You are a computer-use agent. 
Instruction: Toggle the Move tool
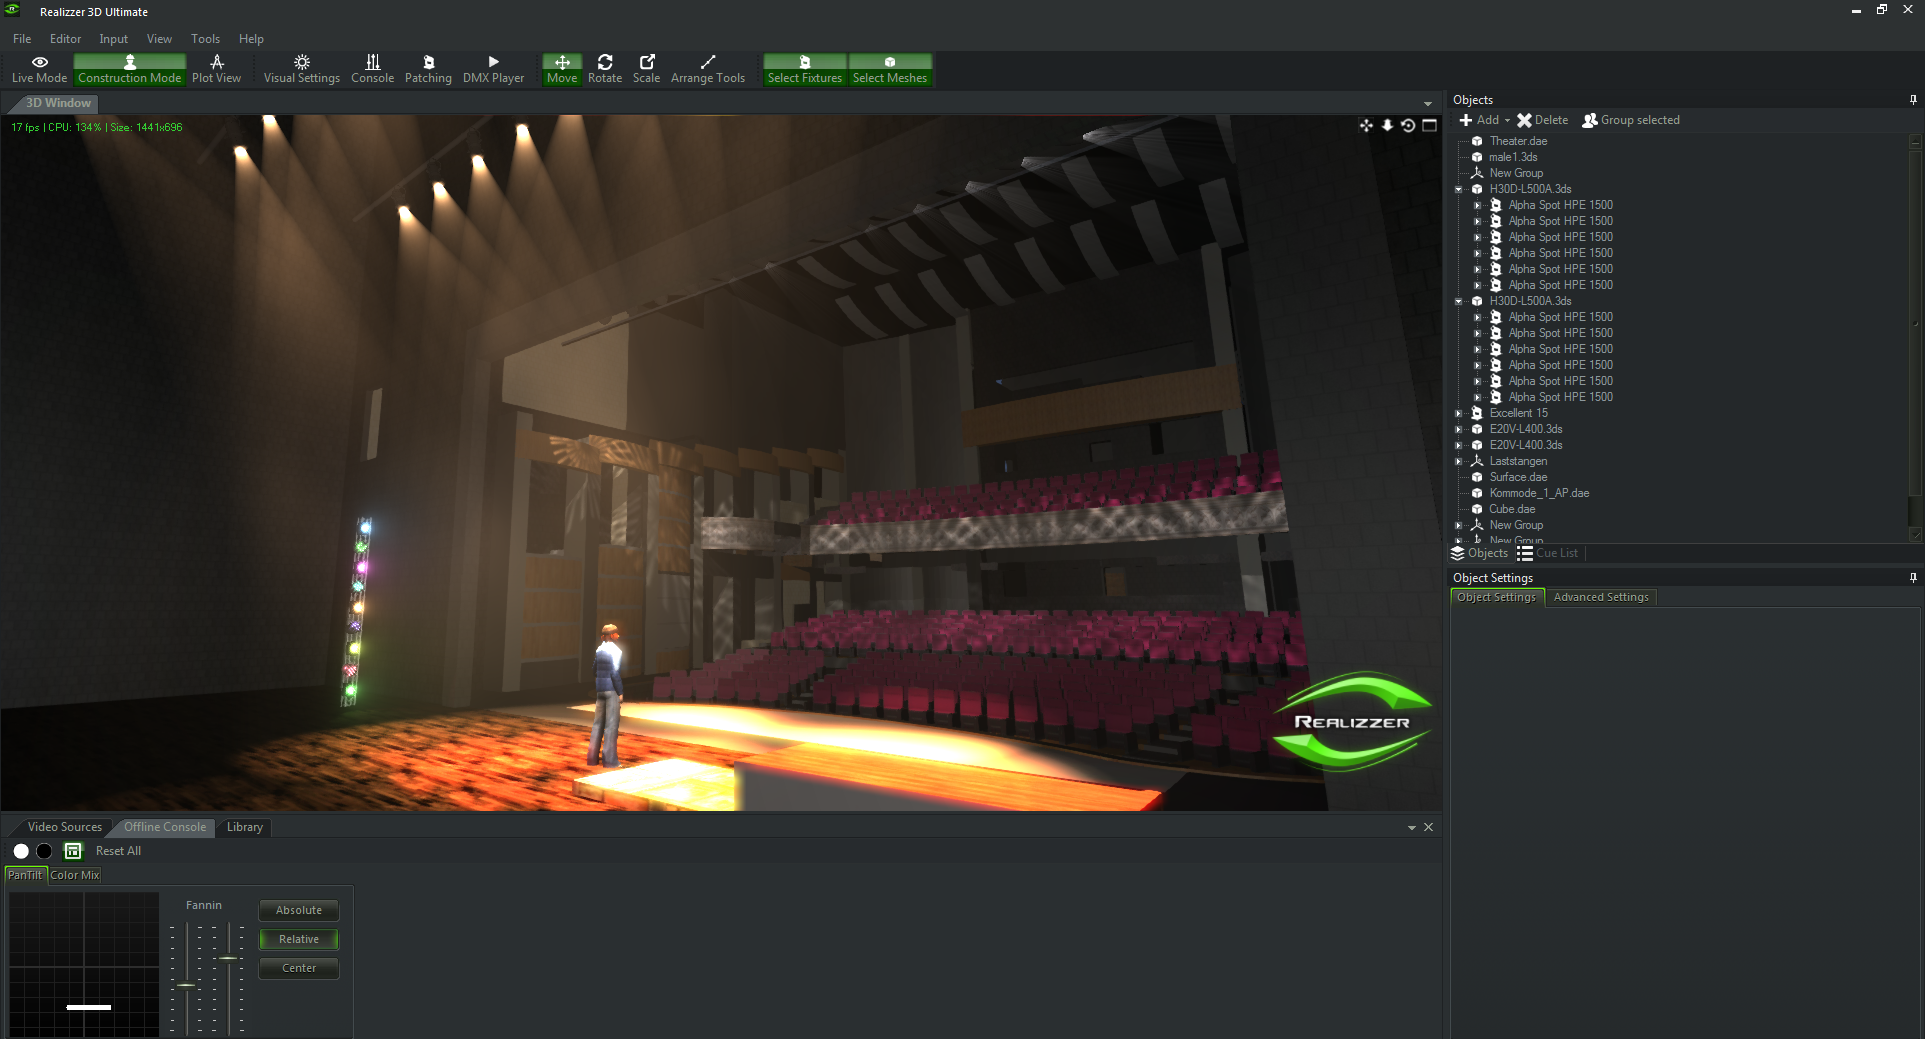[562, 69]
